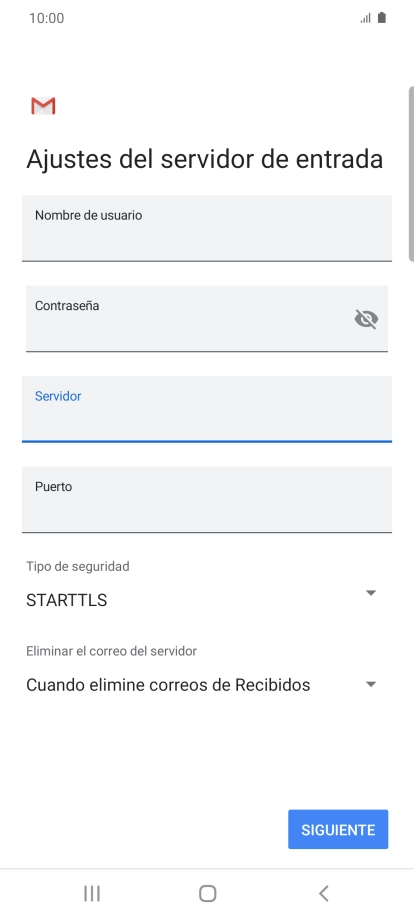Tap the Android home navigation icon

pos(208,893)
